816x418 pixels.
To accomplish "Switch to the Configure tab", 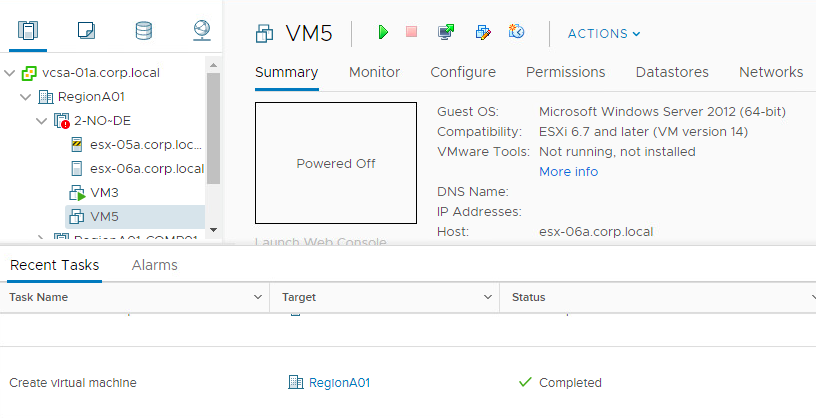I will pos(463,72).
